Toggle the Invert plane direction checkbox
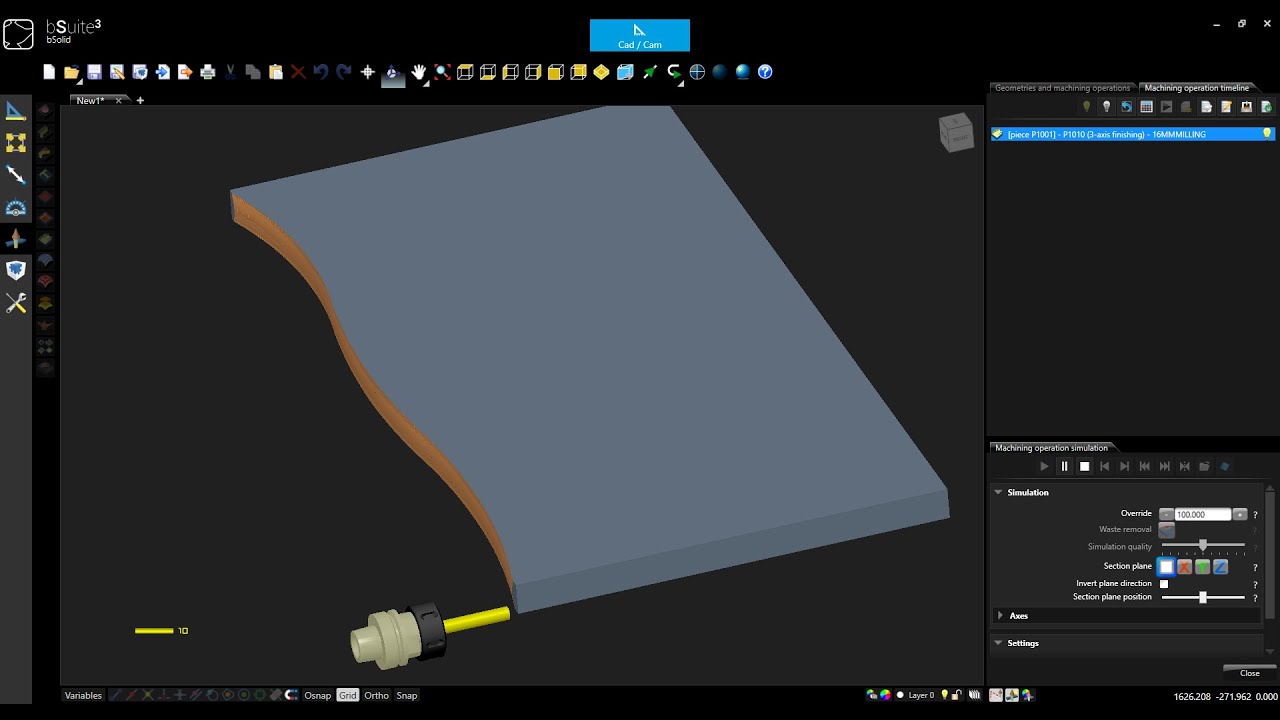 pos(1164,584)
